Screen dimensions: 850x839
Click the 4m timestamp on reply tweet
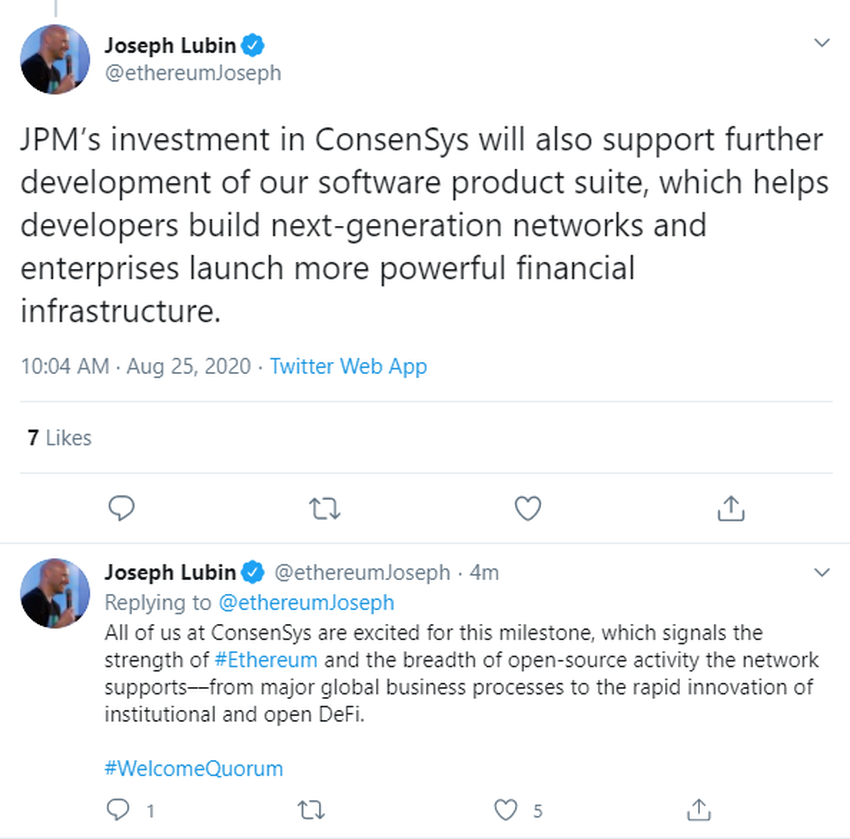(x=484, y=573)
